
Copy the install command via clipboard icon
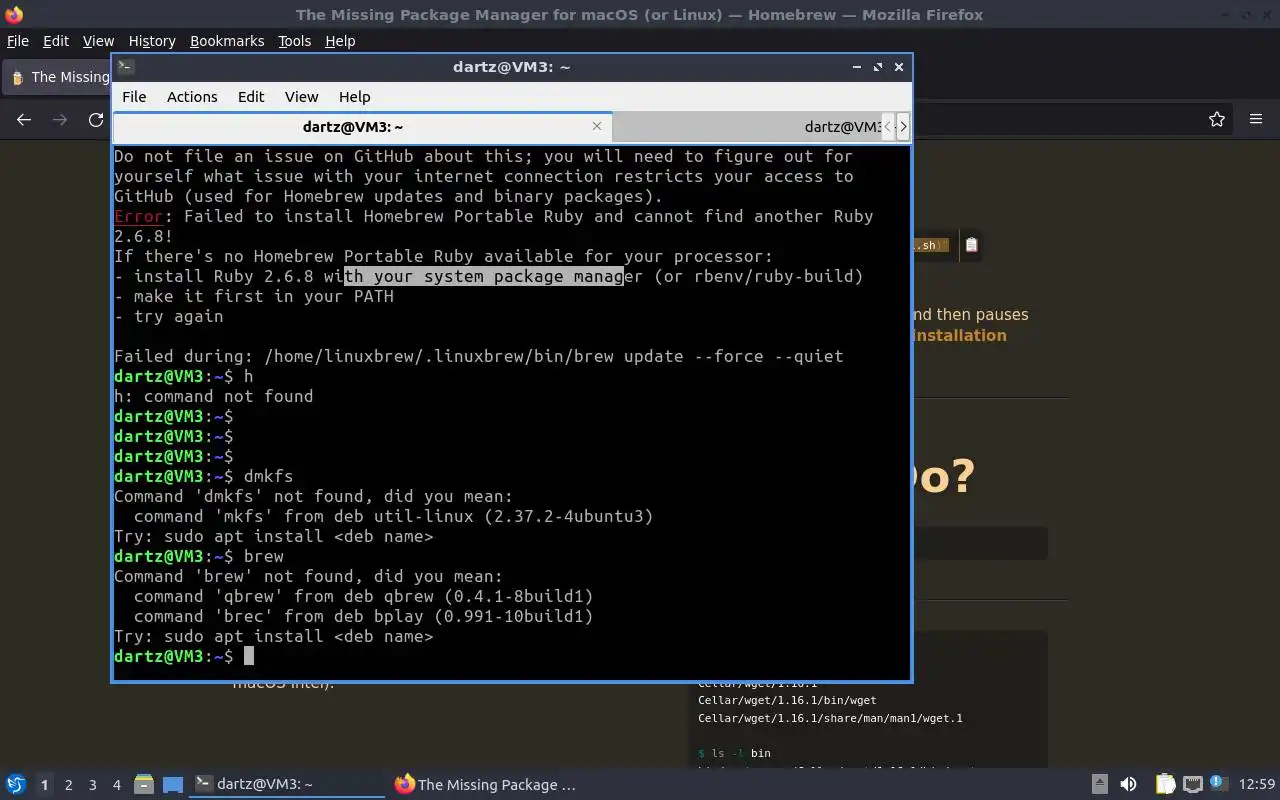coord(971,245)
